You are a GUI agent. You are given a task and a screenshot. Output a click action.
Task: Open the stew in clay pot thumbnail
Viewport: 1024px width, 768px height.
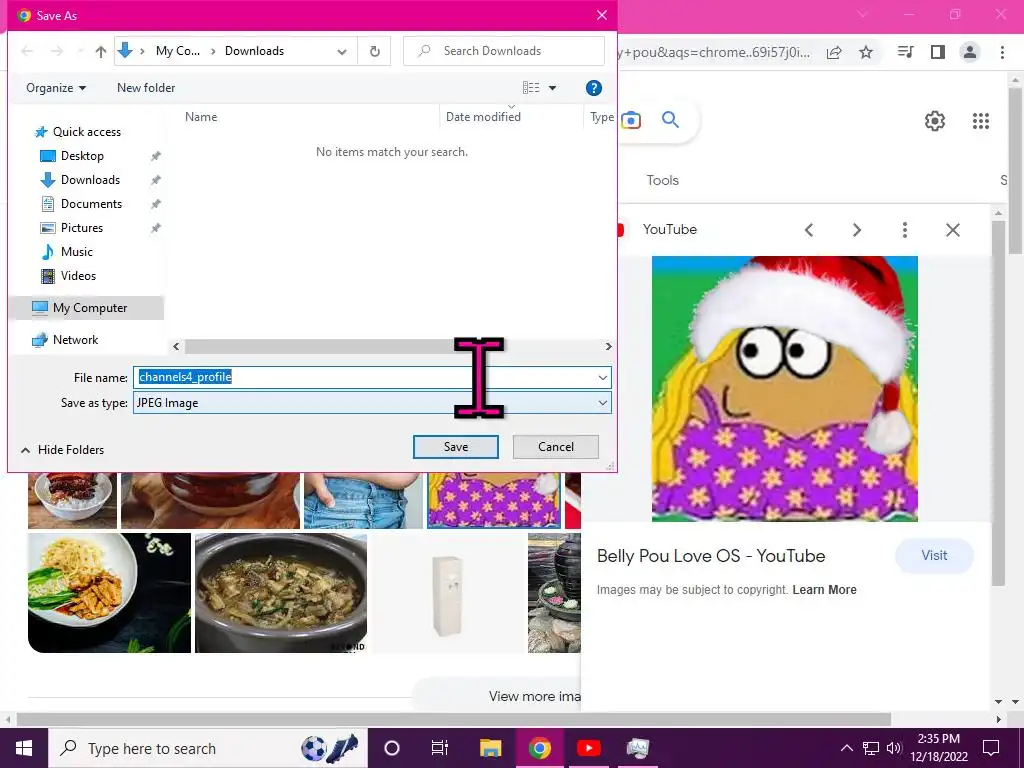281,592
